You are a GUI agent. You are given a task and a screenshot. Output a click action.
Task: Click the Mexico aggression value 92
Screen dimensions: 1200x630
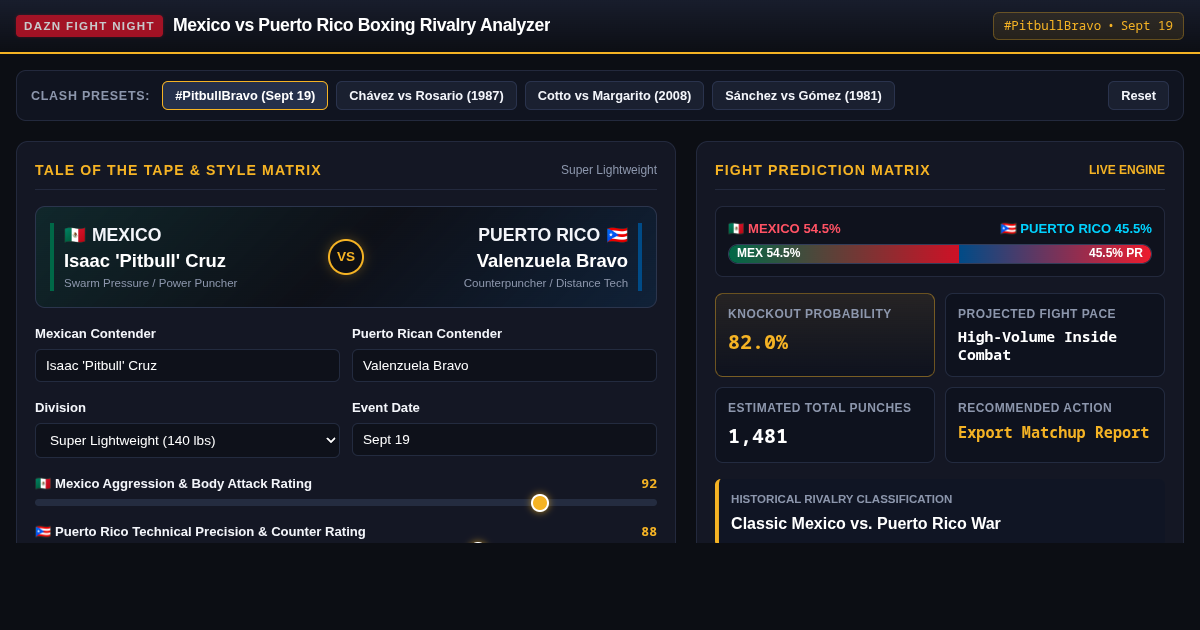(649, 484)
